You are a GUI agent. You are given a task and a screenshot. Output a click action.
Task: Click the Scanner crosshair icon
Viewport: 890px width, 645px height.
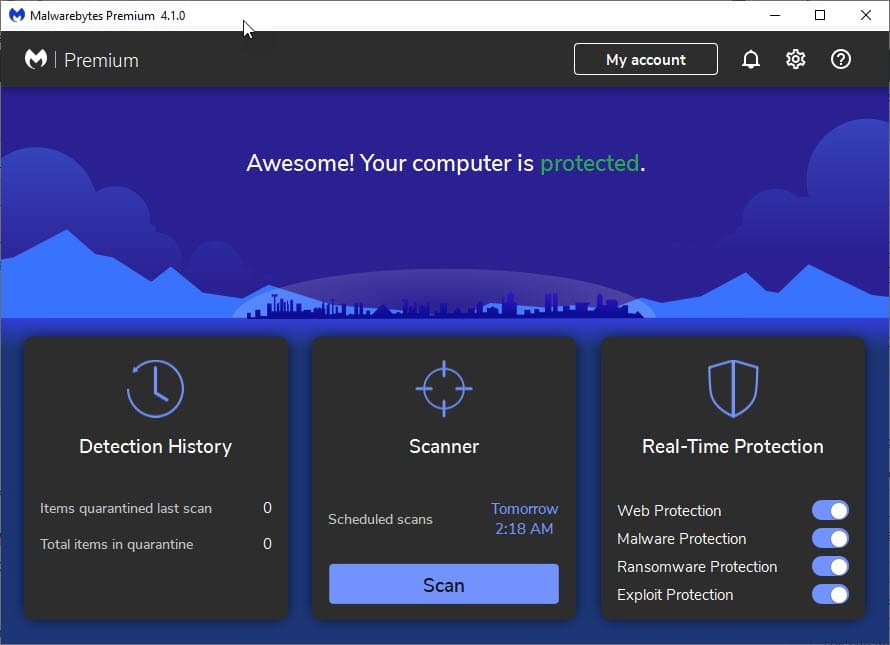(x=444, y=388)
